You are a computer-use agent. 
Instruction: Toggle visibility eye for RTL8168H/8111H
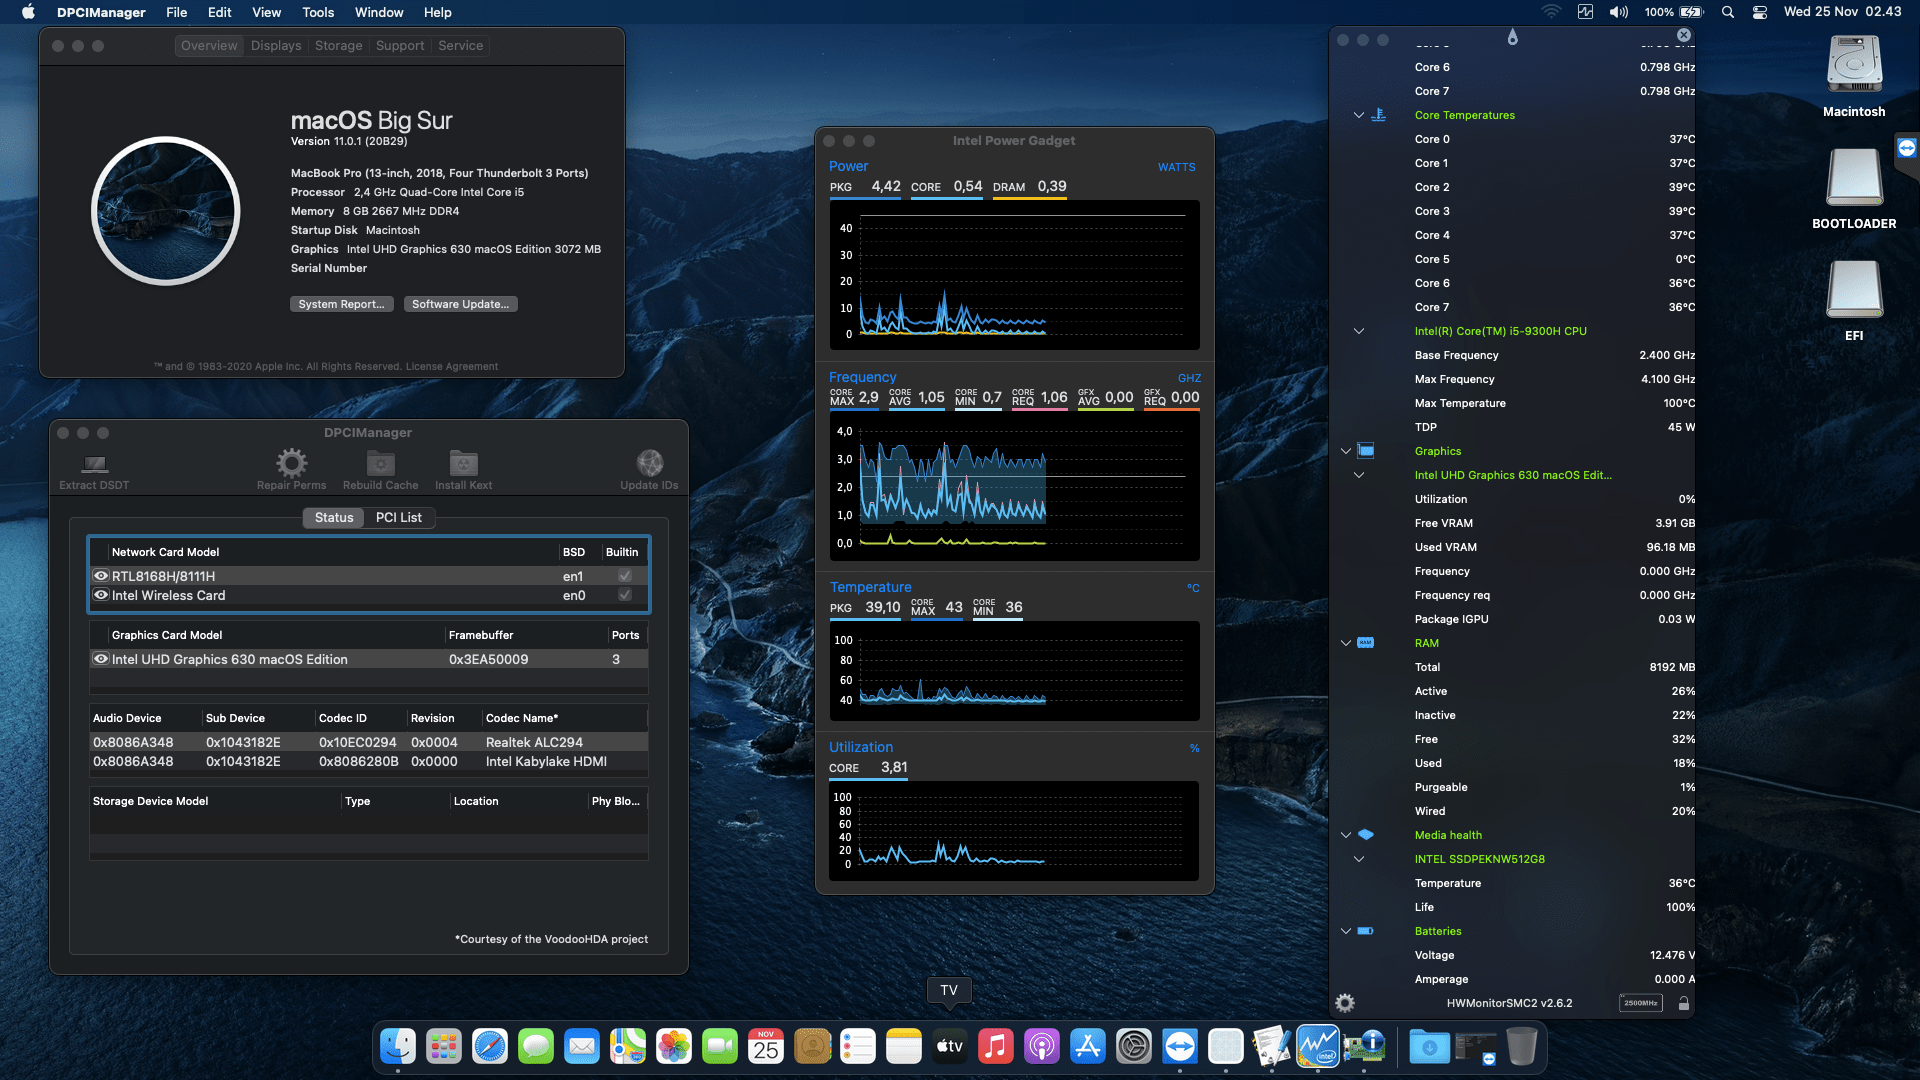click(101, 575)
